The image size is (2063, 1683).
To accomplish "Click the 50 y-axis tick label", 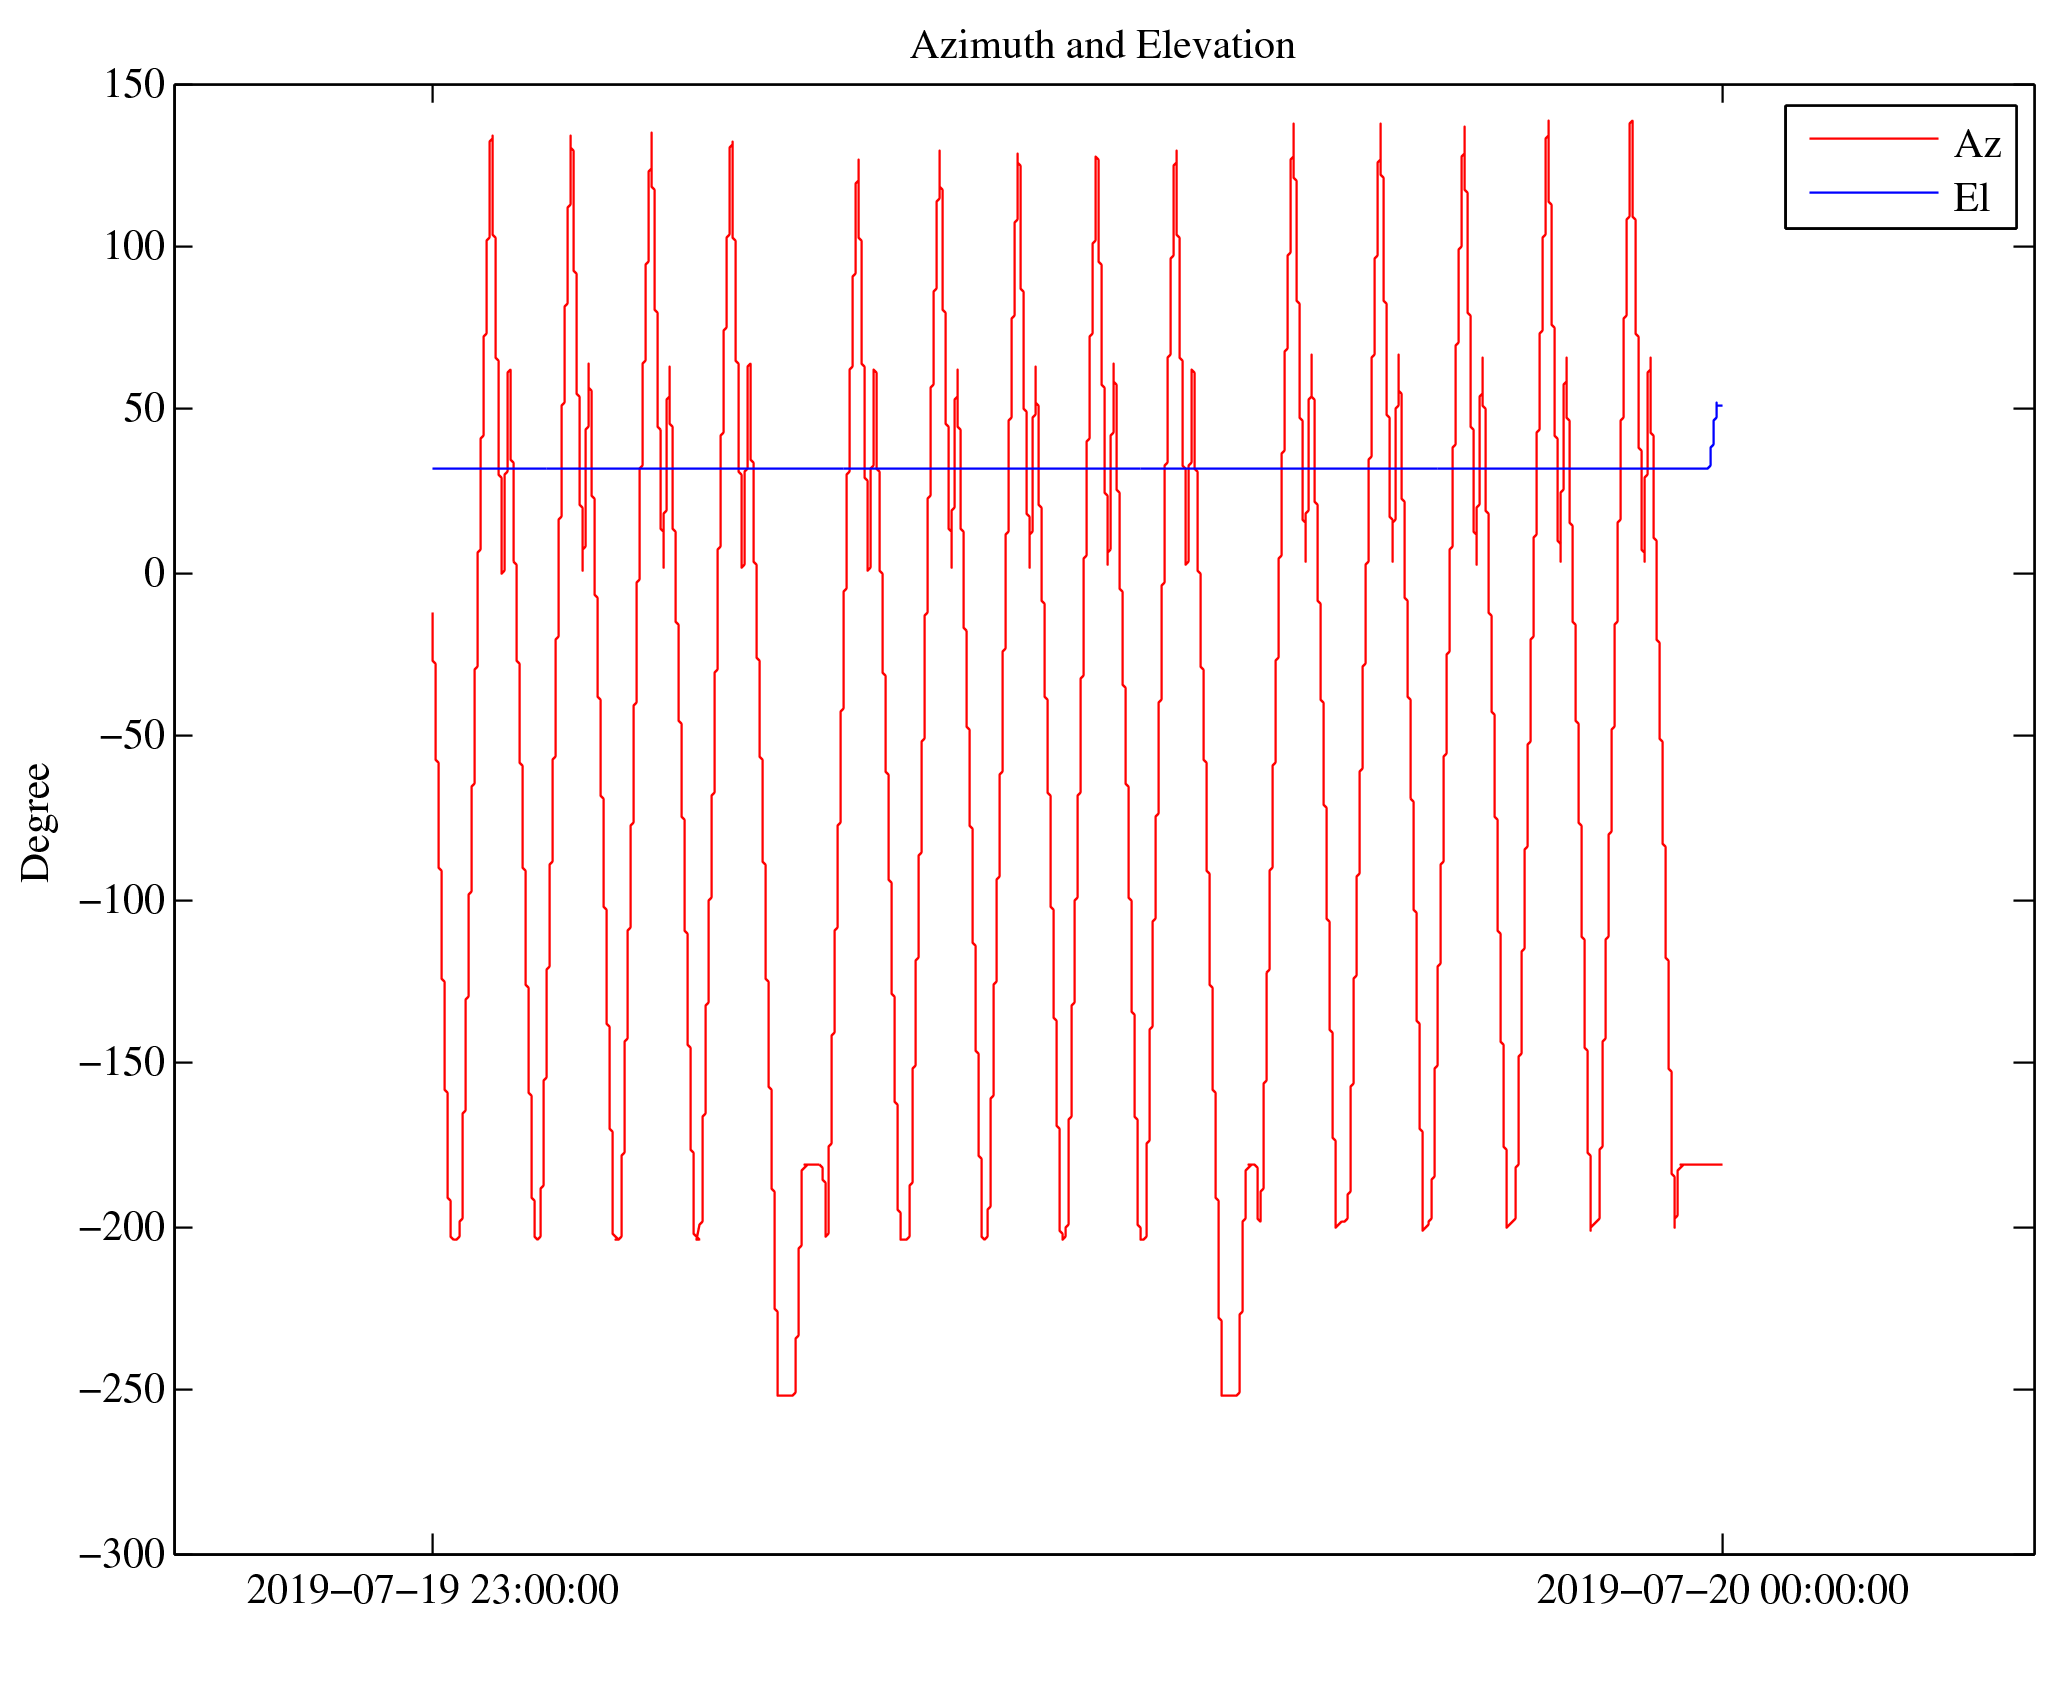I will tap(144, 409).
